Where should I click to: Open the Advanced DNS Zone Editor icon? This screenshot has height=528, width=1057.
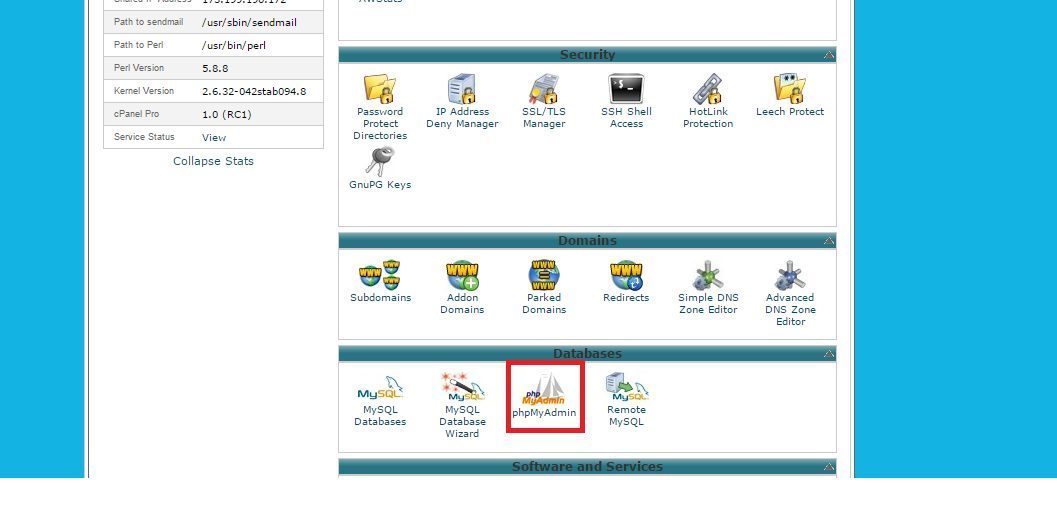[x=790, y=275]
